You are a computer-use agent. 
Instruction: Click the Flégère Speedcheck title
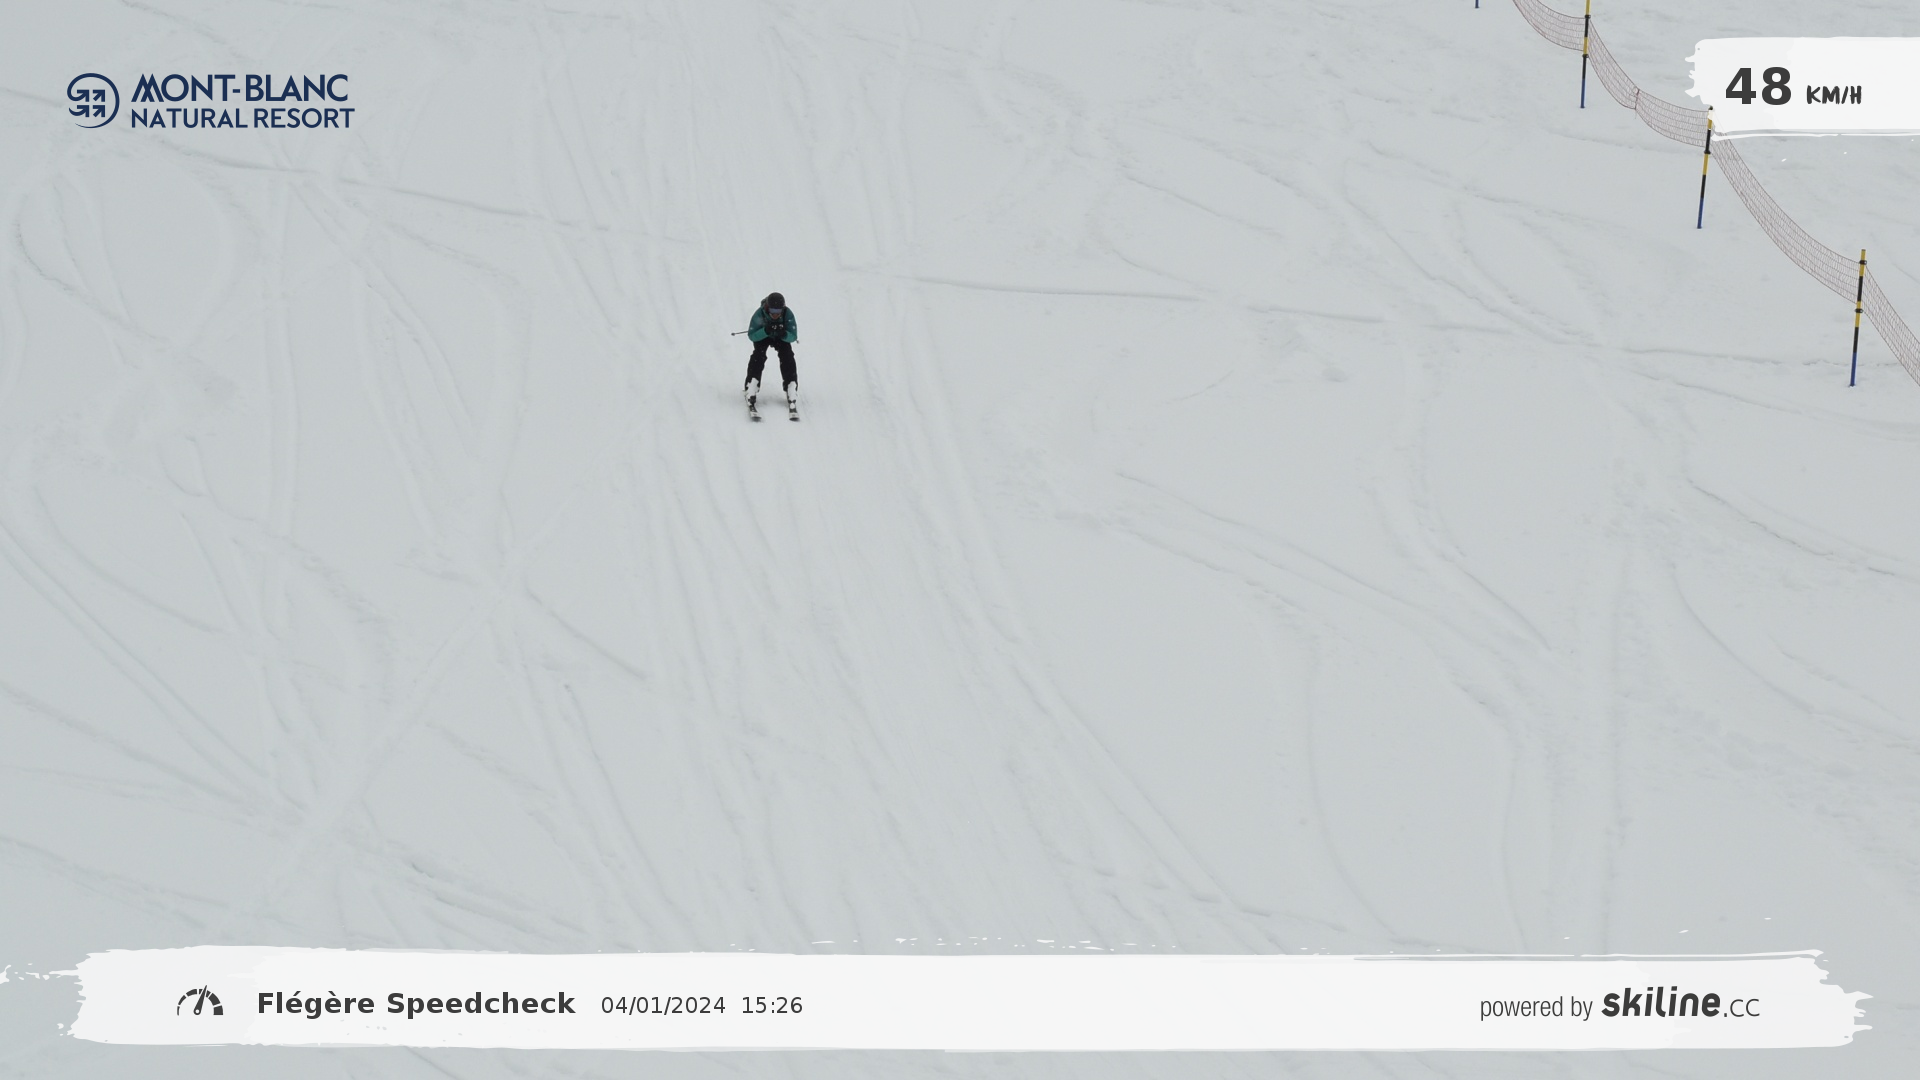click(416, 1004)
